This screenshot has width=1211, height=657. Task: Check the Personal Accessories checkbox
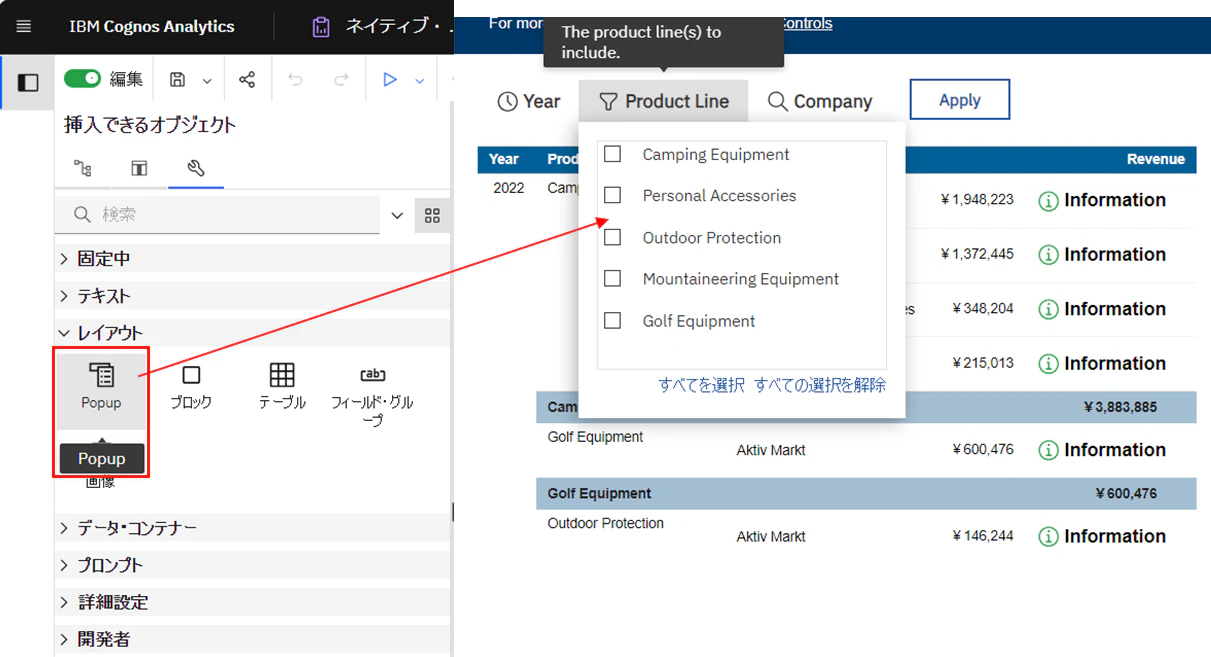pos(613,195)
